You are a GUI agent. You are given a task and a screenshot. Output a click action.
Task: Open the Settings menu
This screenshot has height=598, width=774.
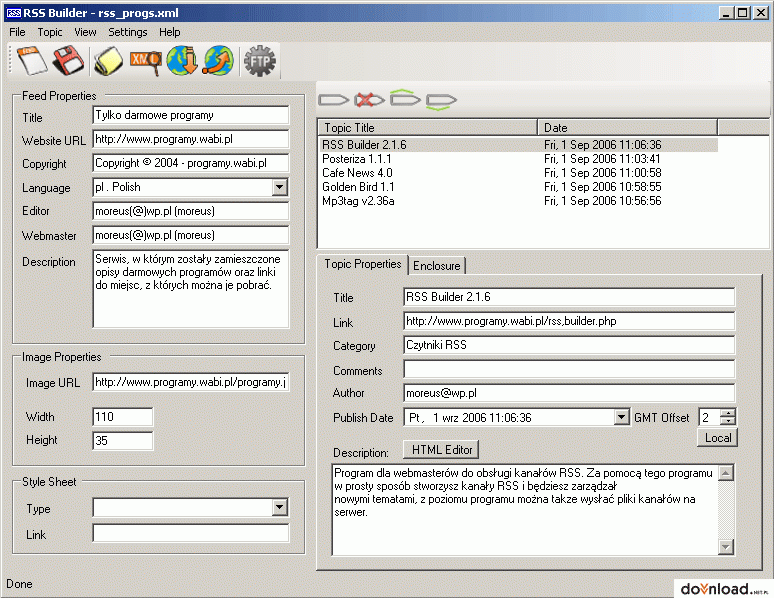coord(128,32)
